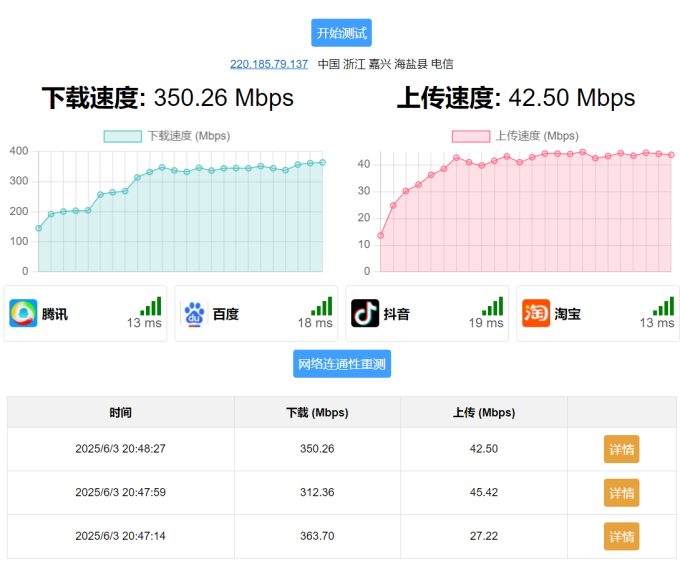
Task: Click the first data point of upload chart
Action: click(380, 235)
